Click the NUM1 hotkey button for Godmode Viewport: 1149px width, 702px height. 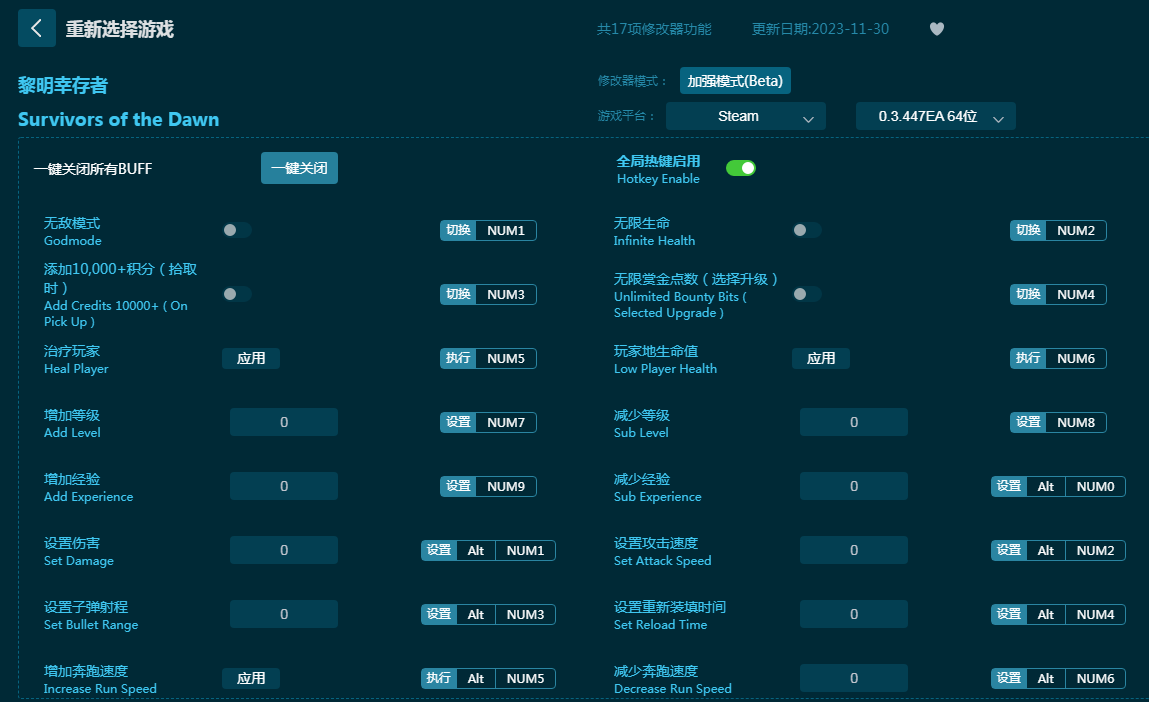tap(505, 230)
